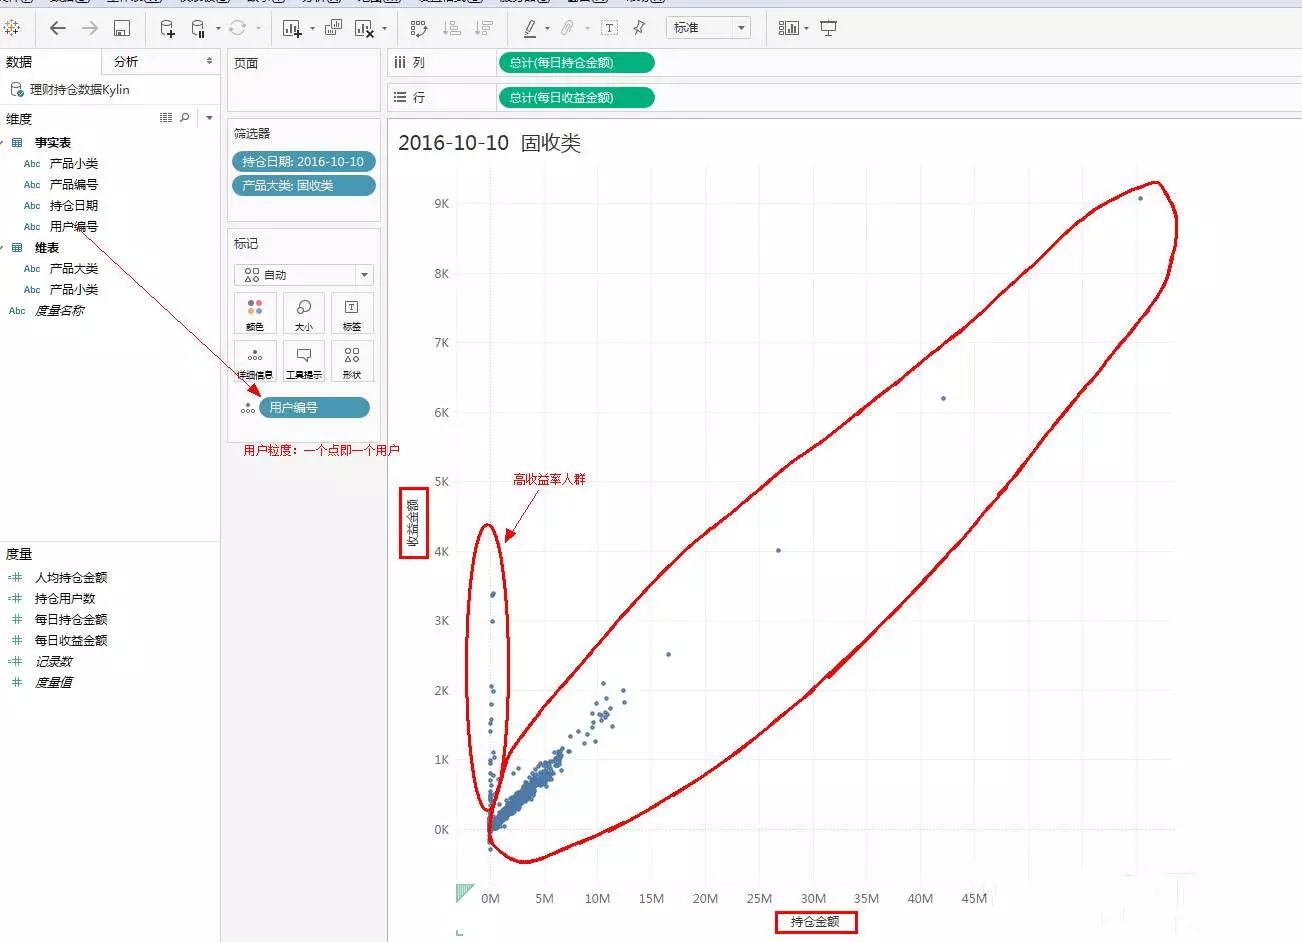Open dropdown arrow beside pause updates icon
This screenshot has height=942, width=1302.
217,29
